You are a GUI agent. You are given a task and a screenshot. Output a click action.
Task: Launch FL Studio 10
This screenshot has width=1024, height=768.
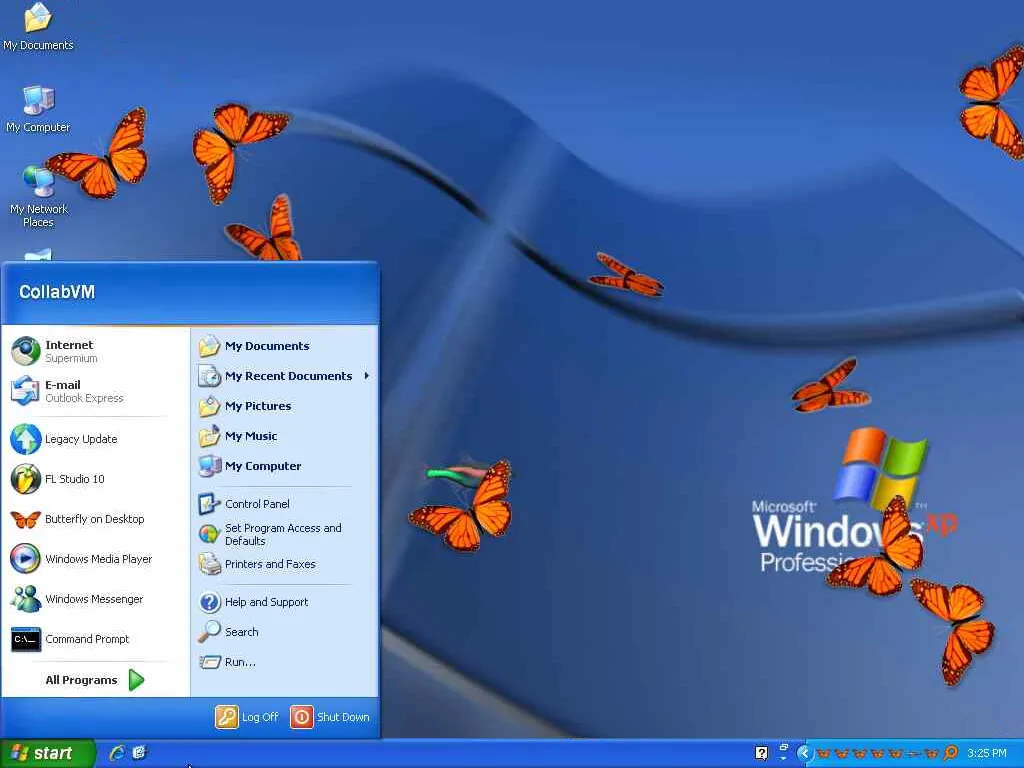[x=96, y=479]
